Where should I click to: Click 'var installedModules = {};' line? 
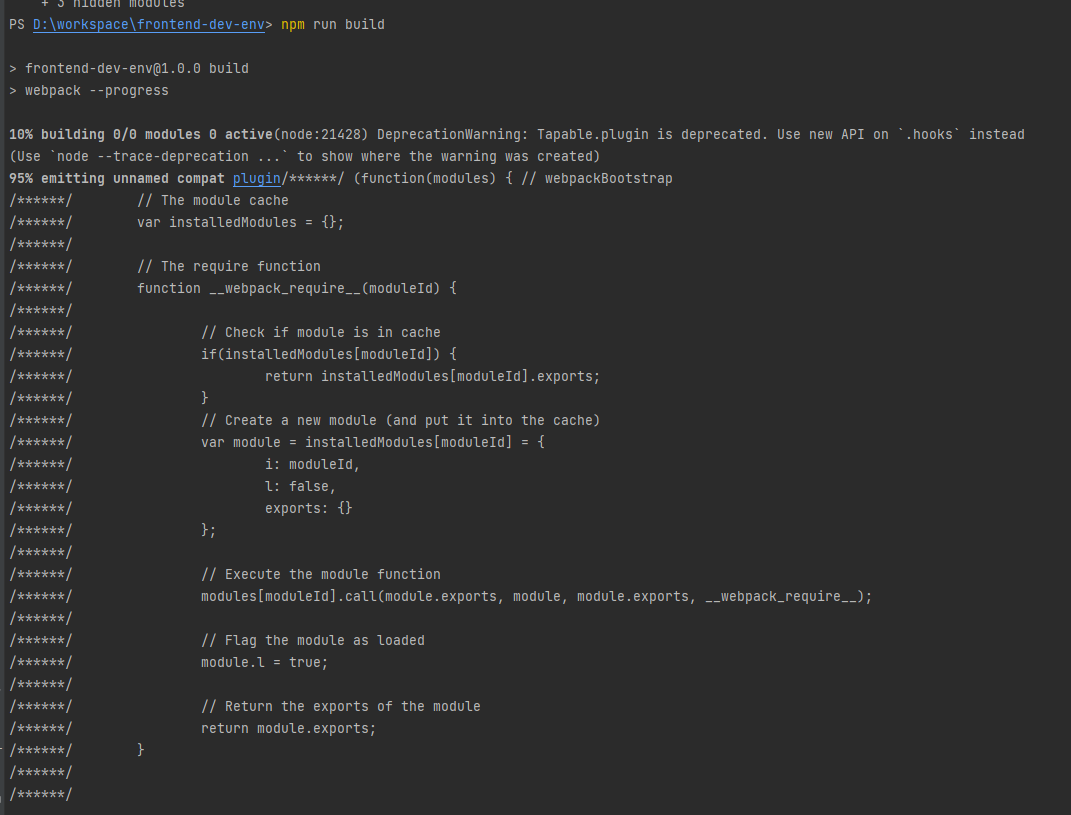click(x=240, y=222)
